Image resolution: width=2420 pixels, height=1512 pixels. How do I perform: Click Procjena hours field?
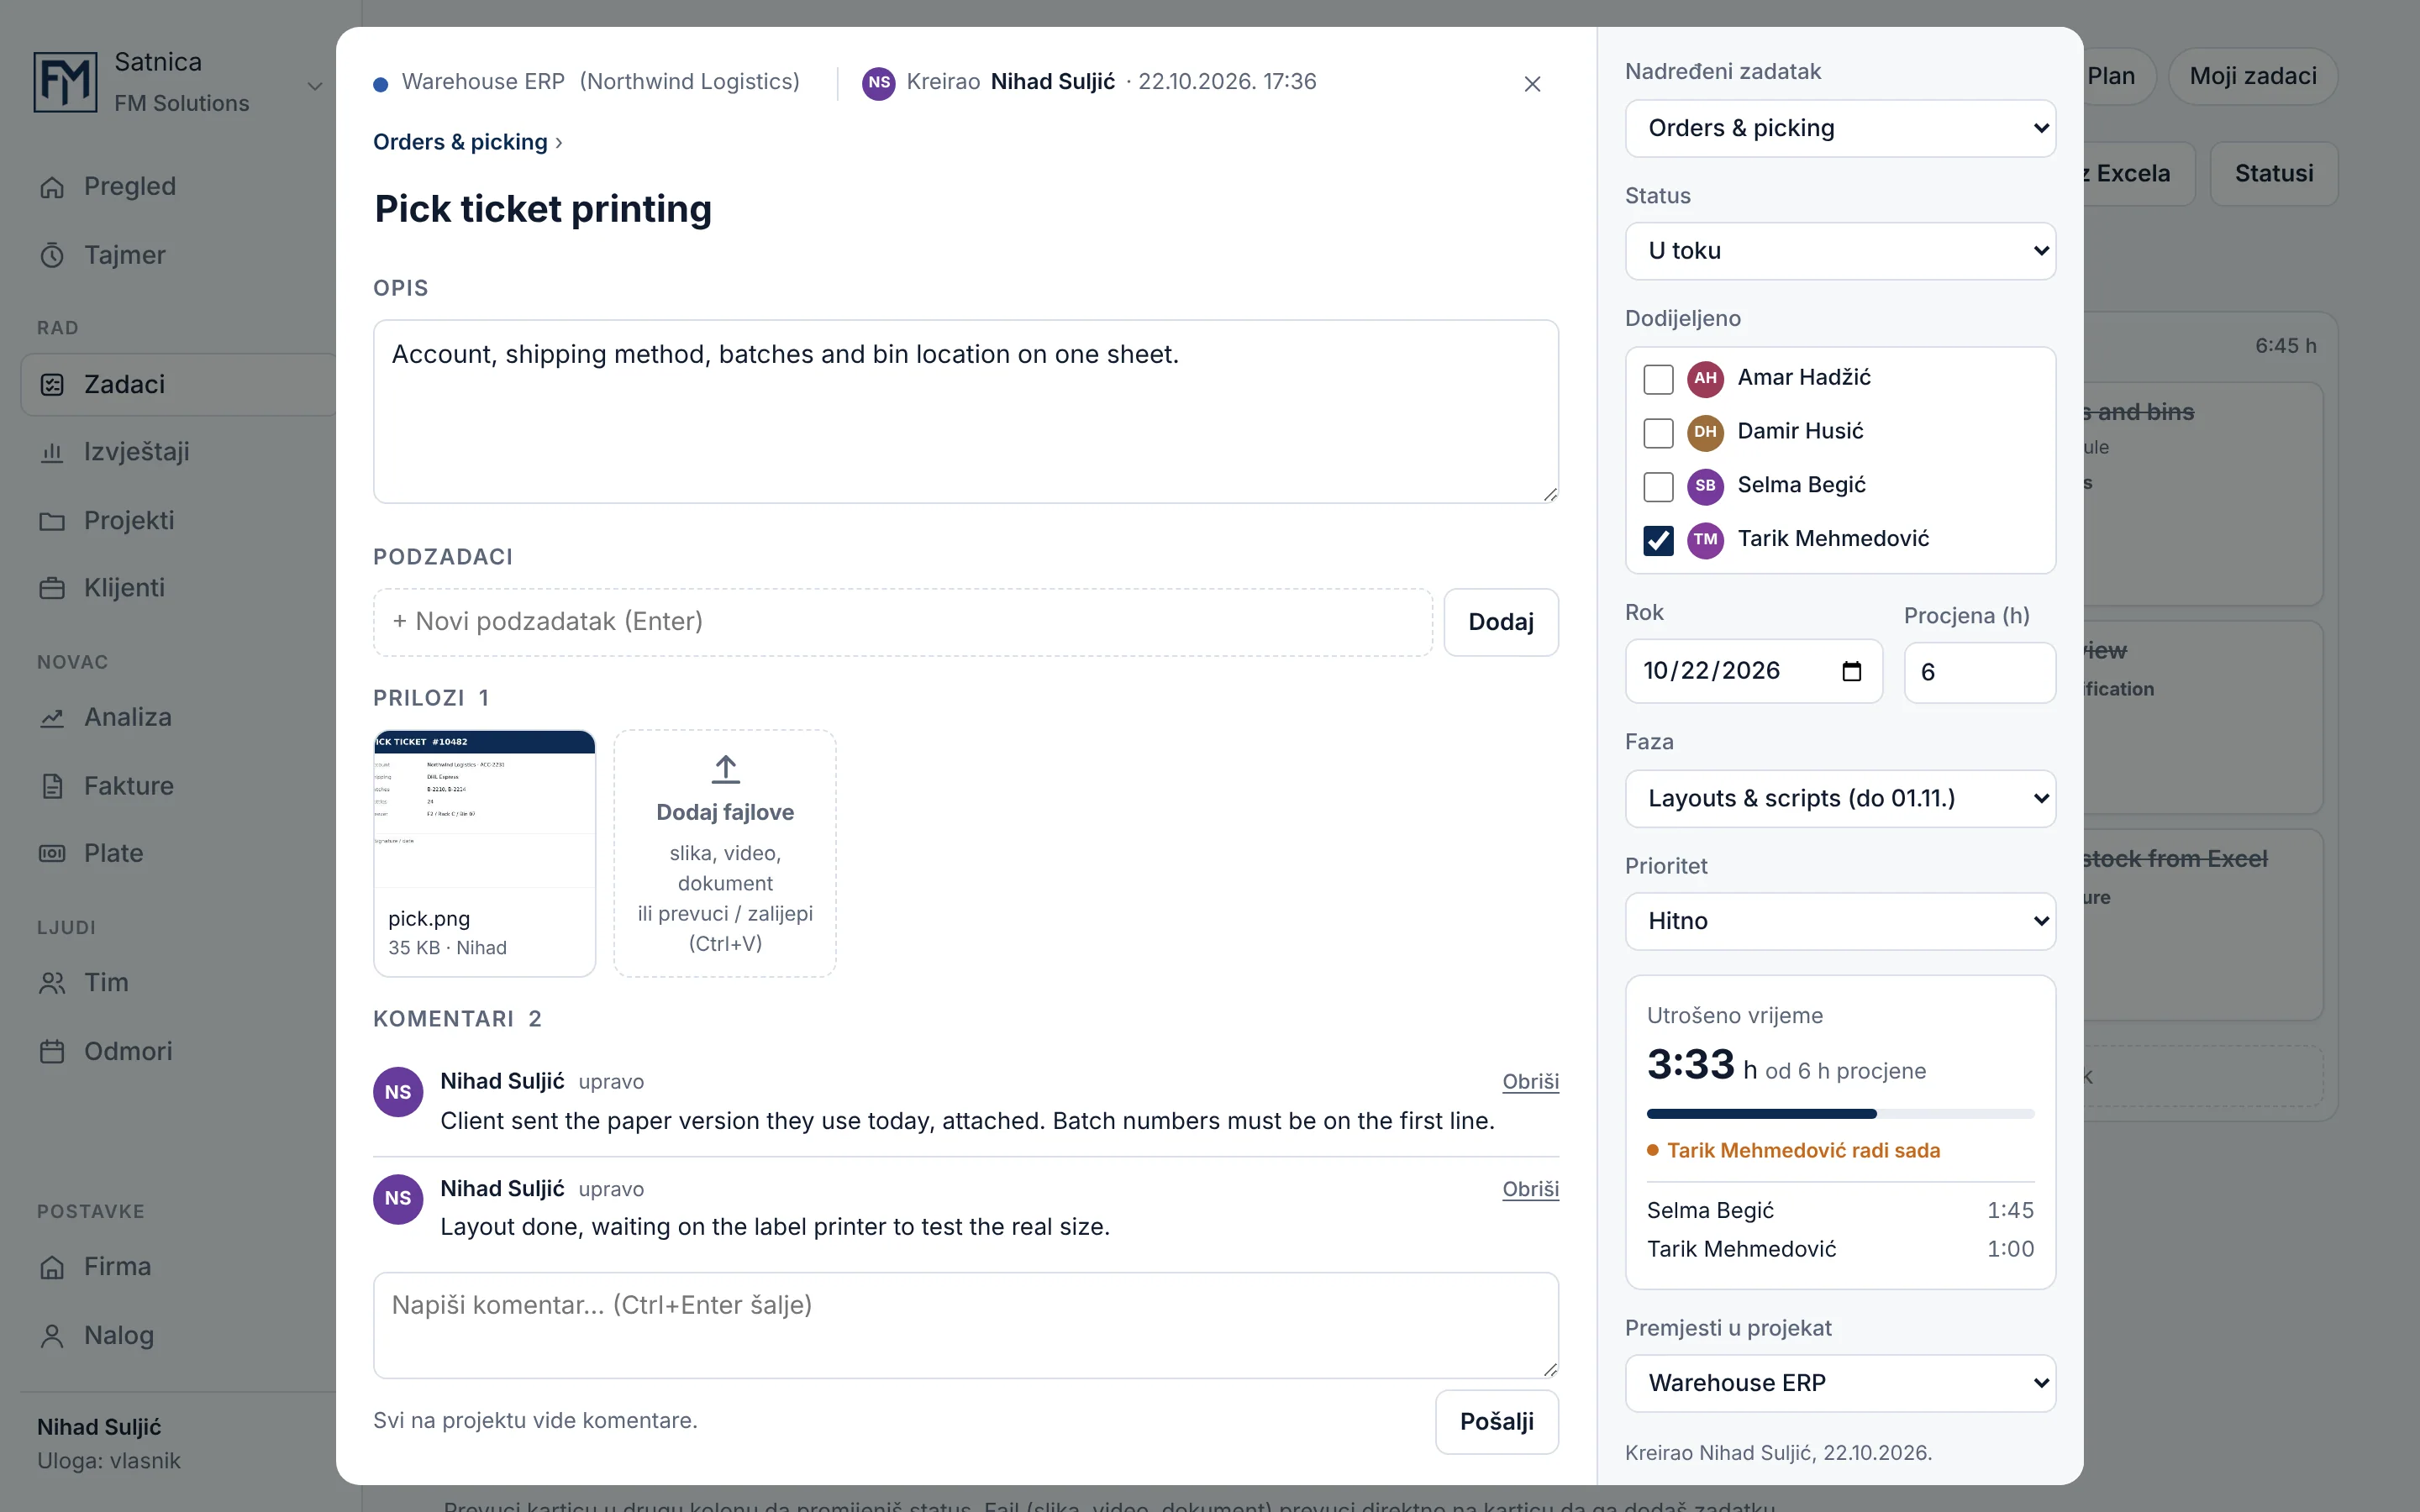[1980, 672]
